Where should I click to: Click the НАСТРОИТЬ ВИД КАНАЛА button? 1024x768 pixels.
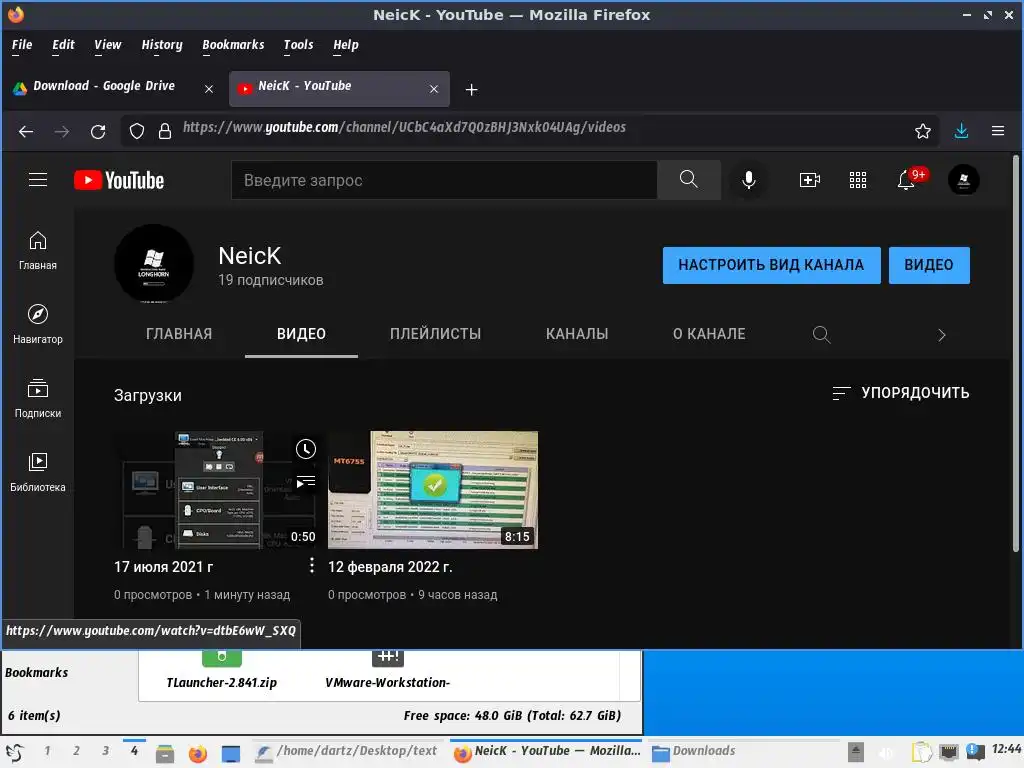tap(771, 264)
